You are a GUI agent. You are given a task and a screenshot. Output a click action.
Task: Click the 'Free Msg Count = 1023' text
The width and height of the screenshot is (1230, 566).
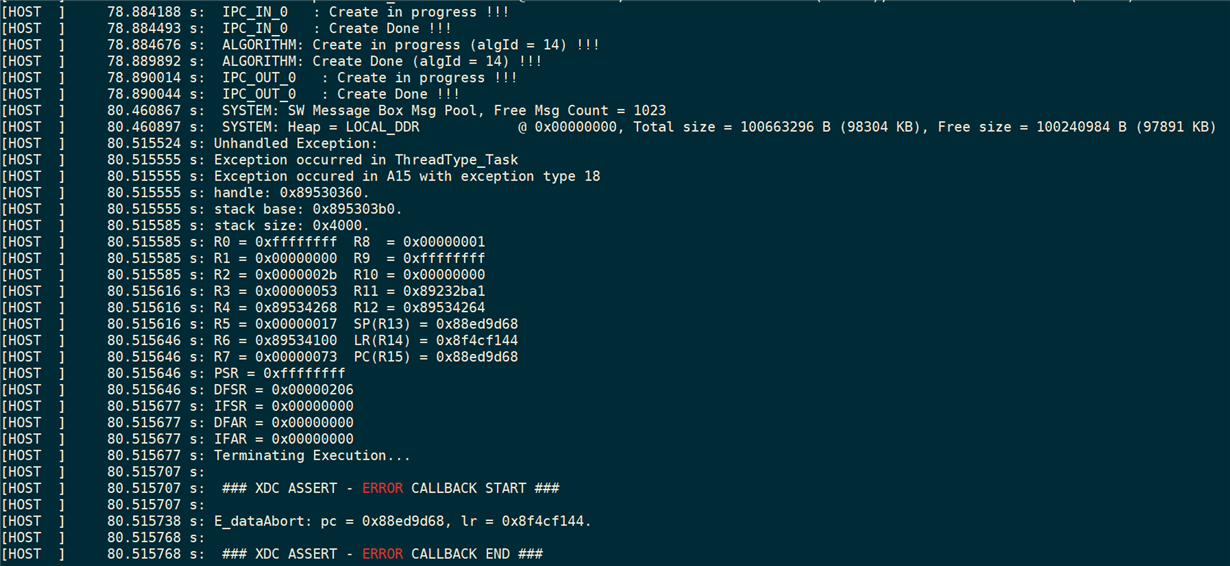(x=580, y=110)
